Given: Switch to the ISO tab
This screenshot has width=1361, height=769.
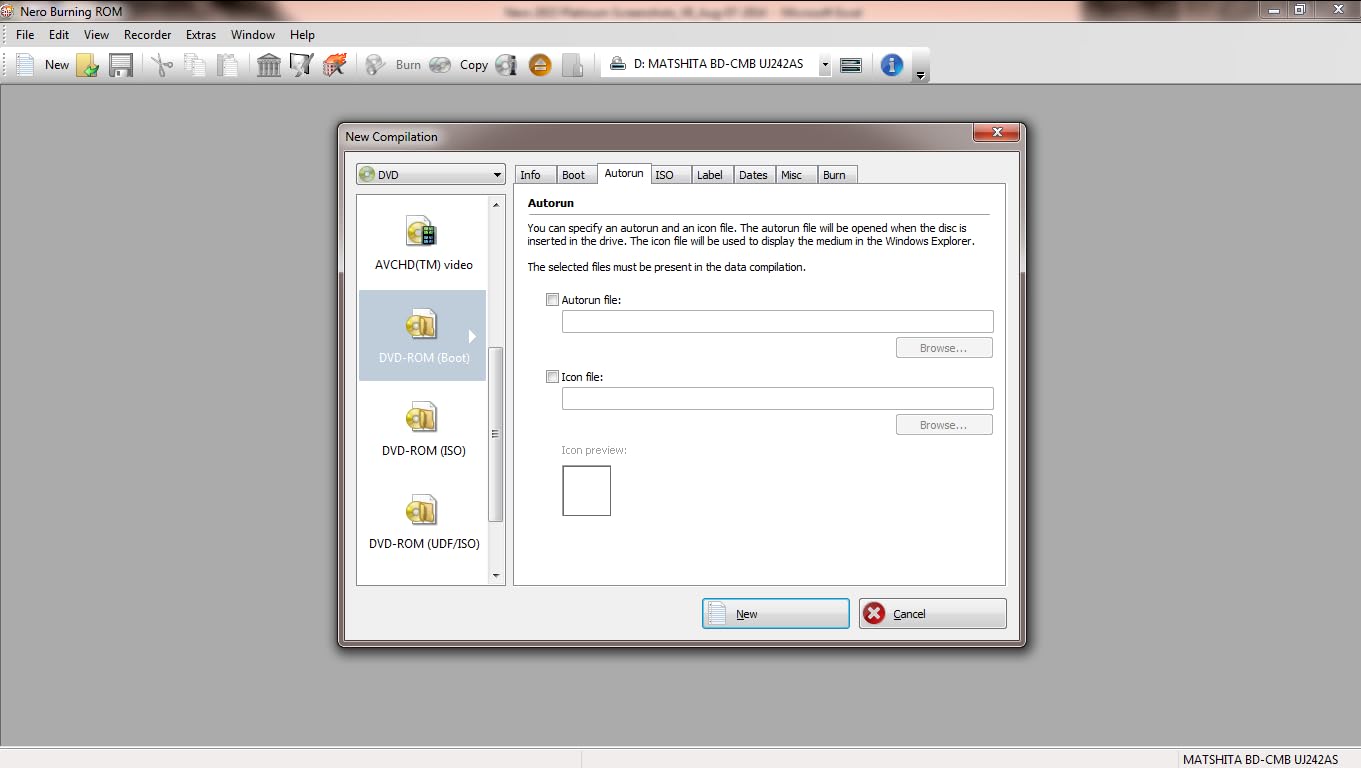Looking at the screenshot, I should (670, 175).
